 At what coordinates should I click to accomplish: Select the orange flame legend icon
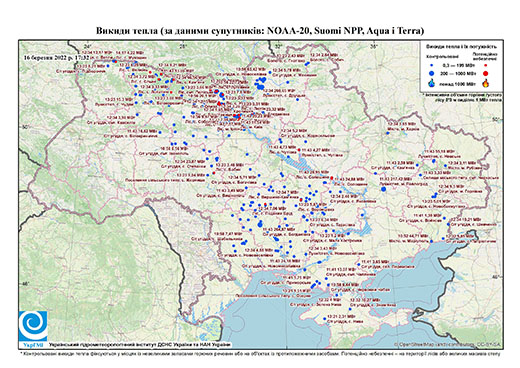click(486, 83)
